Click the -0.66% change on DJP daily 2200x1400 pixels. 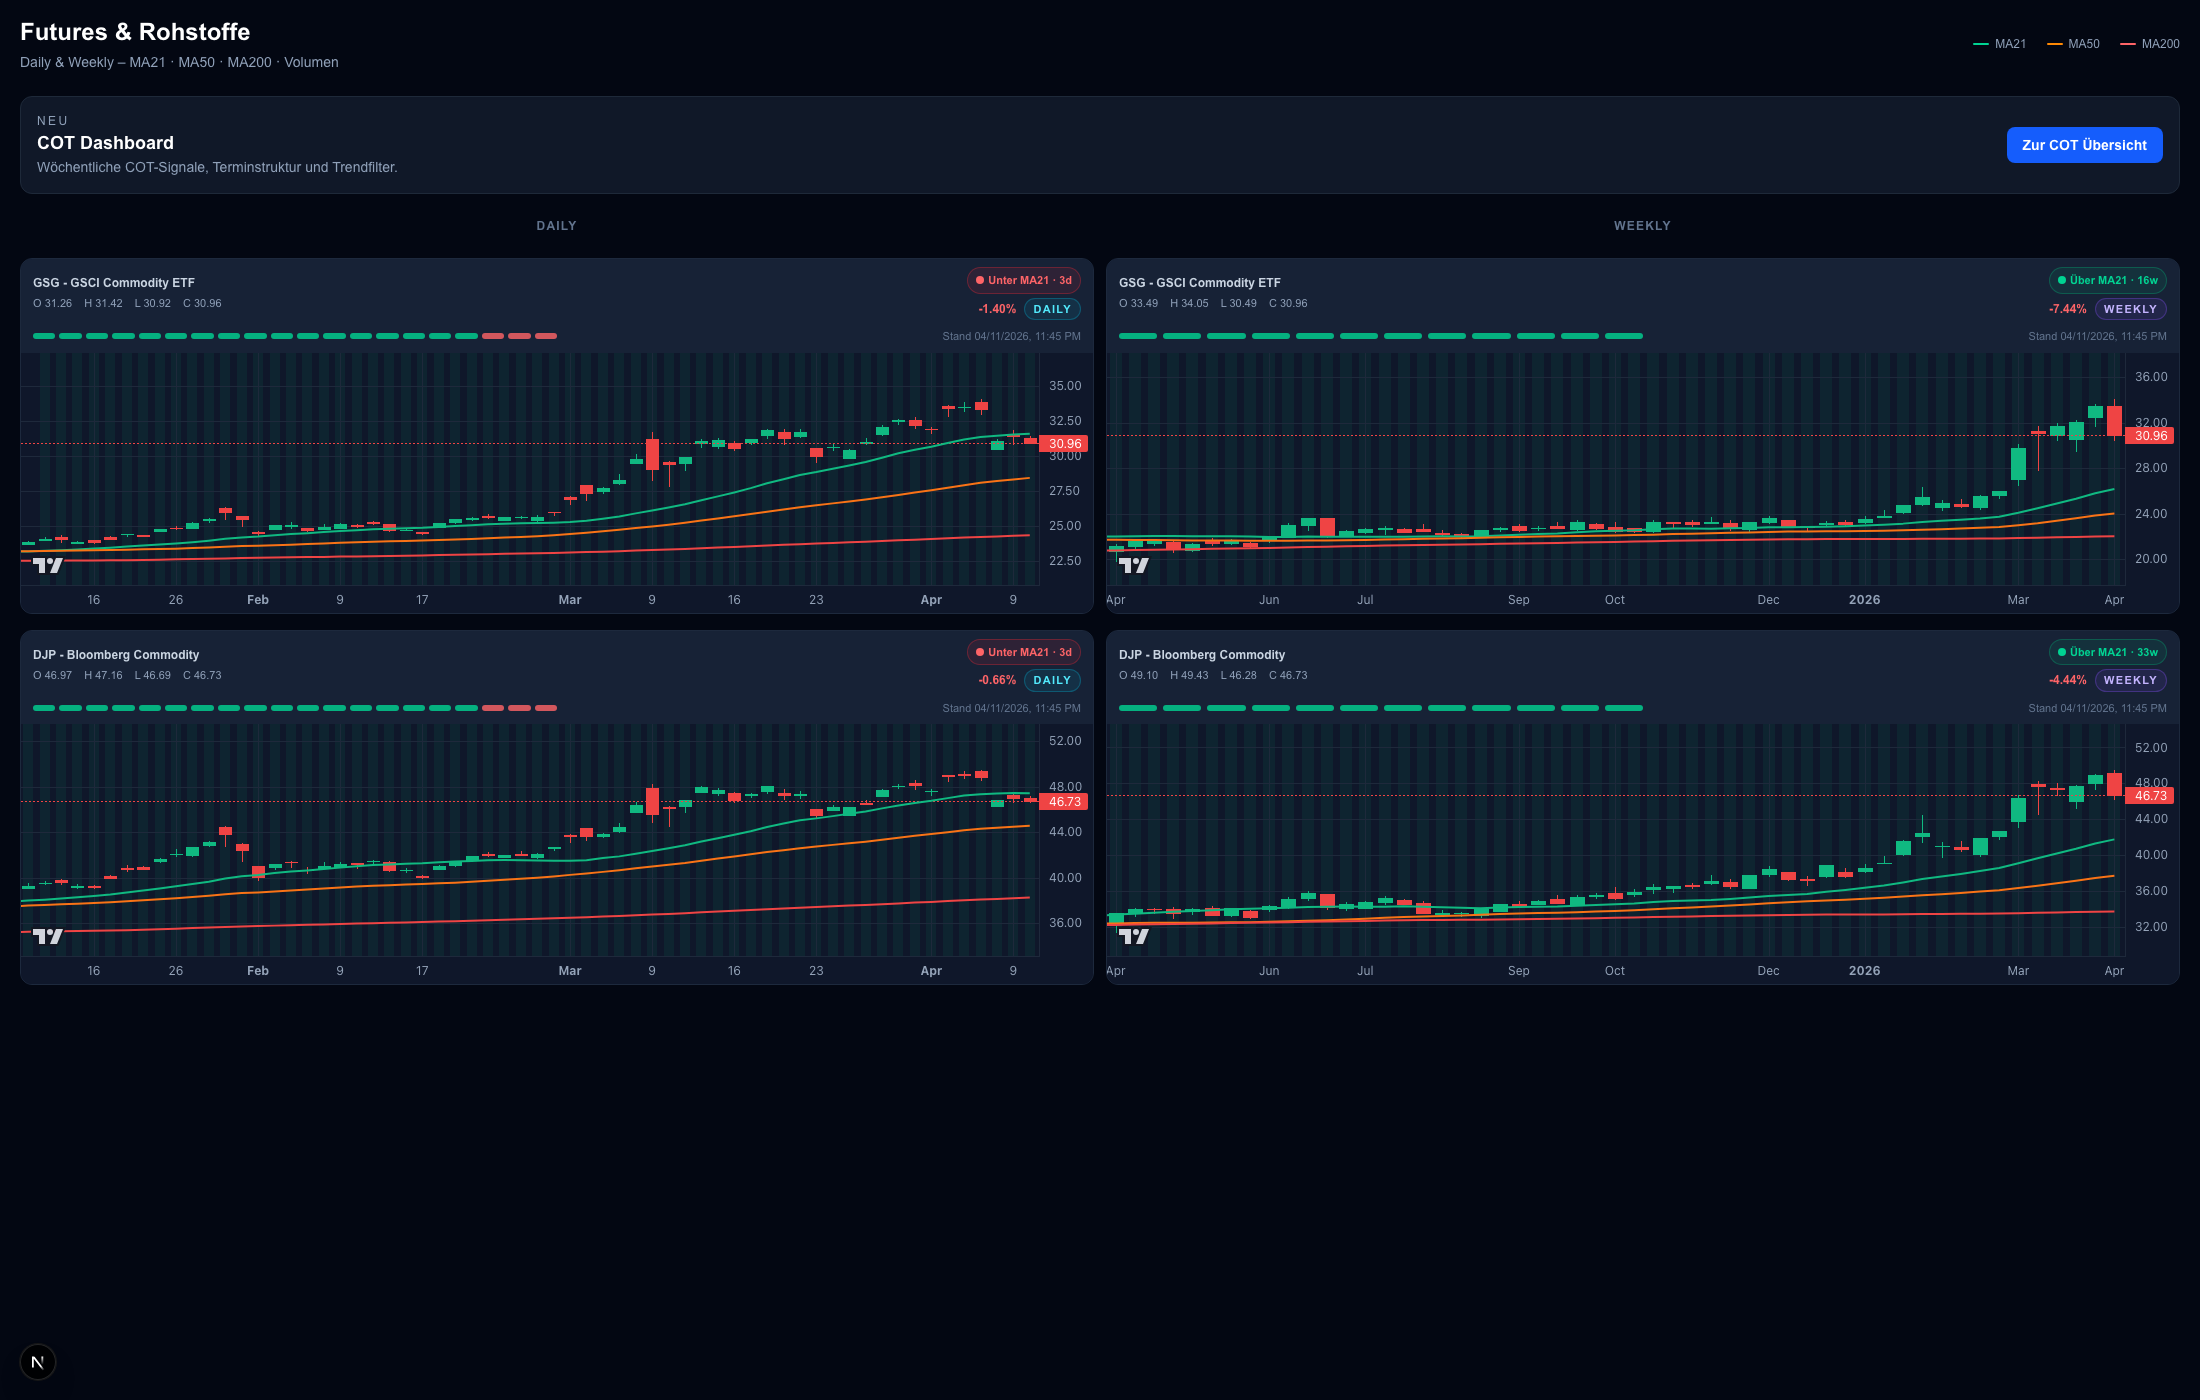coord(997,680)
